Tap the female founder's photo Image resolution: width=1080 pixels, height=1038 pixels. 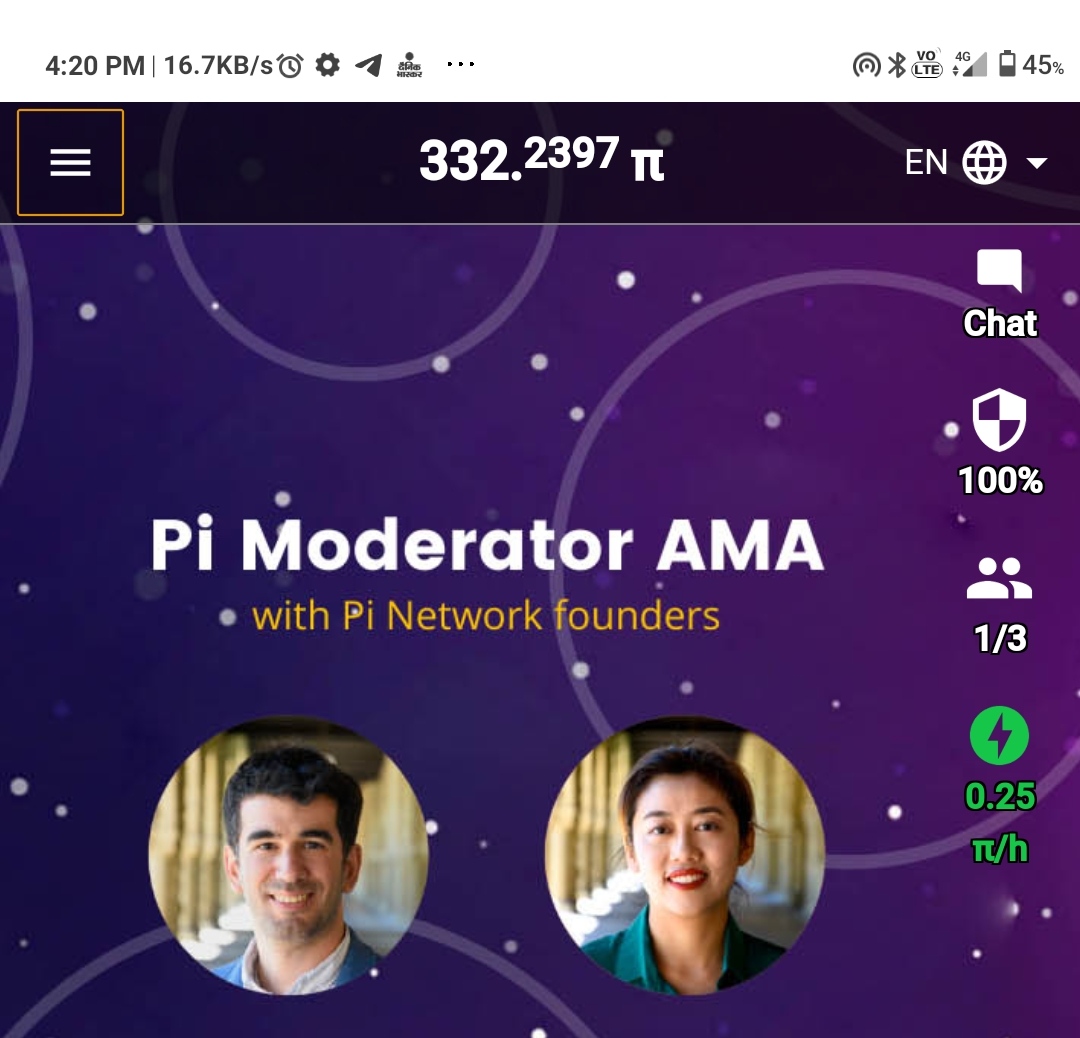point(685,855)
